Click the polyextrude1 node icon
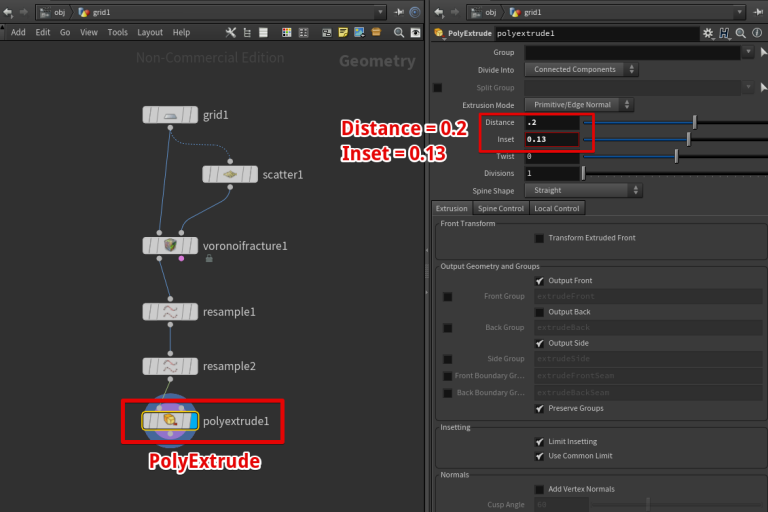The image size is (768, 512). [172, 421]
